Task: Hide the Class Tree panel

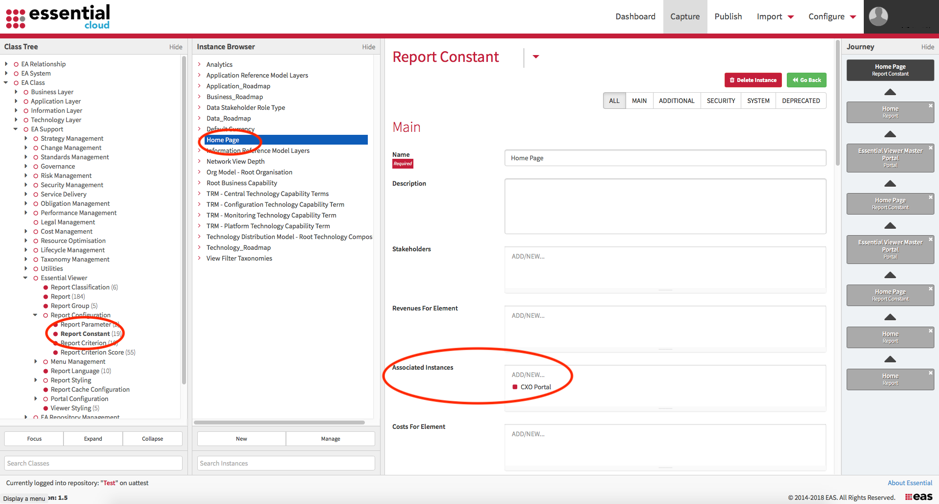Action: 175,47
